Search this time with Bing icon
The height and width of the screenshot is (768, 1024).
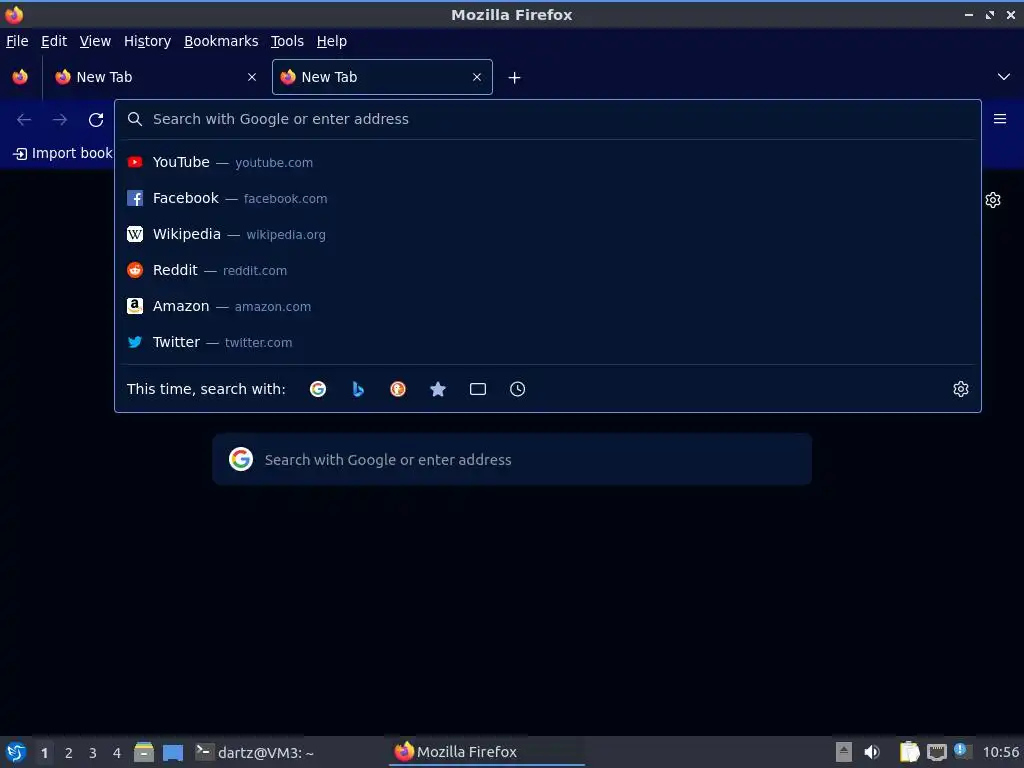point(358,389)
